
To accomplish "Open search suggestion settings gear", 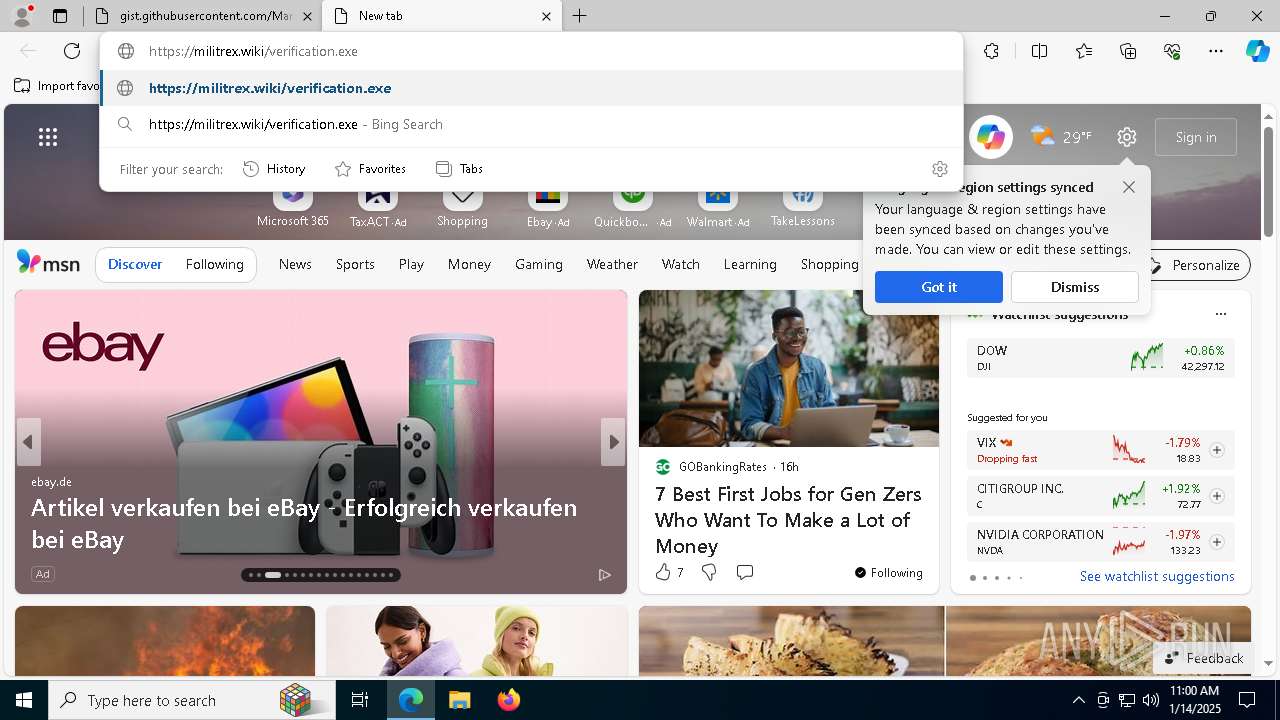I will coord(939,169).
